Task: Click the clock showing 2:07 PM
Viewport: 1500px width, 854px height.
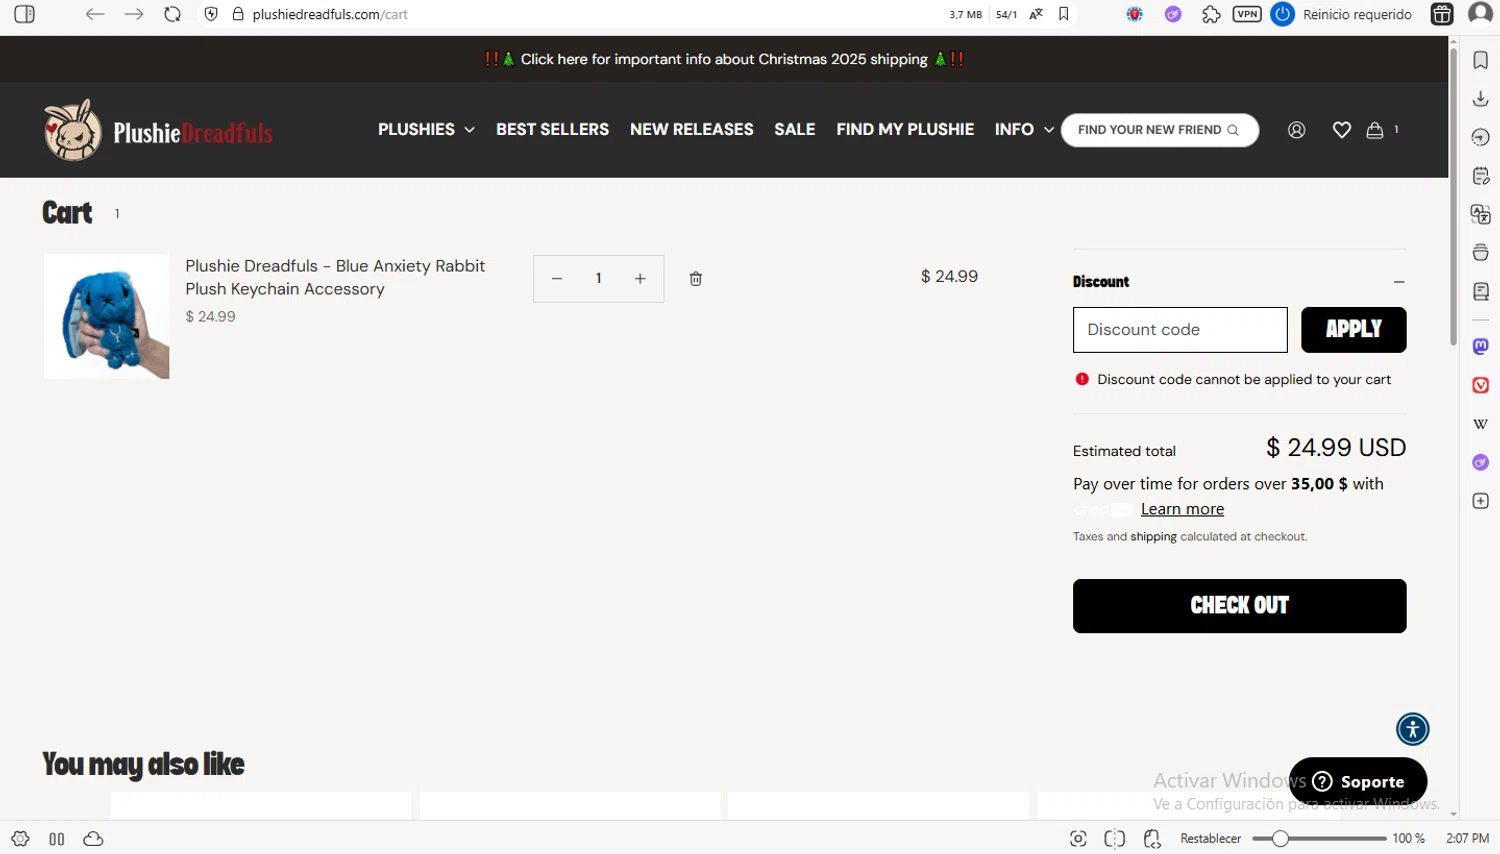Action: pyautogui.click(x=1467, y=839)
